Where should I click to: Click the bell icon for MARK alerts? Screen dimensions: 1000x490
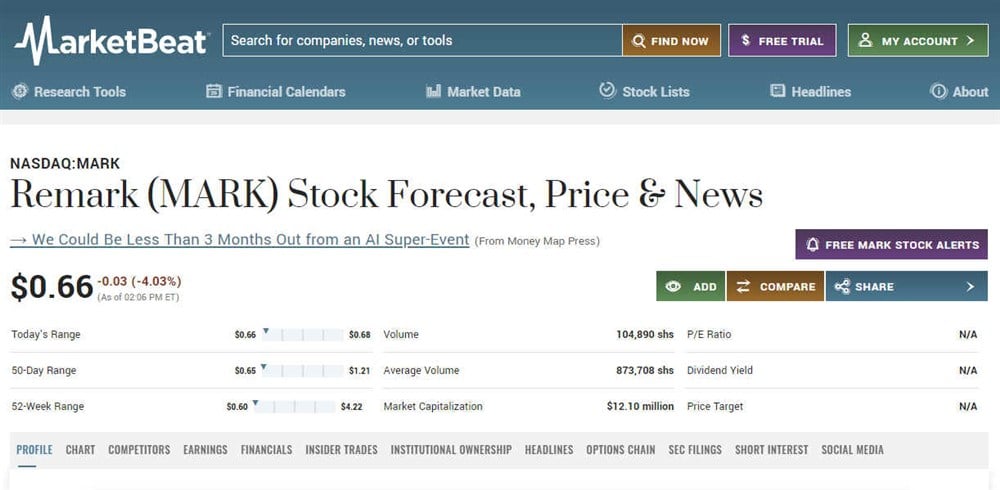coord(813,245)
